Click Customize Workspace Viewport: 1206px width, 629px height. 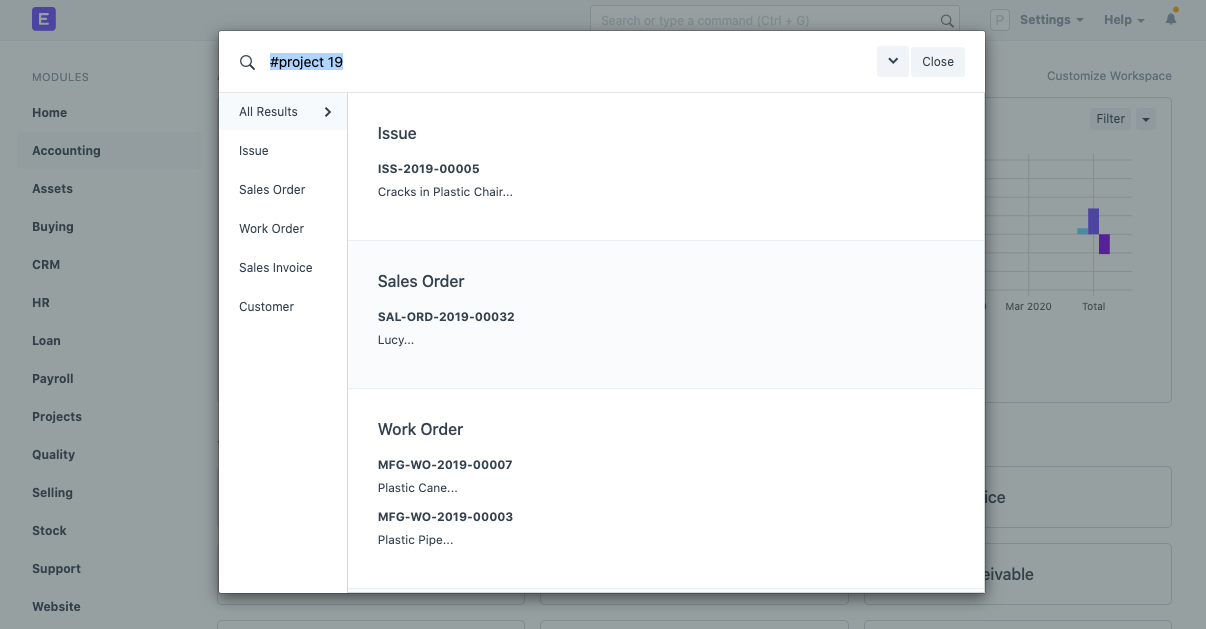(x=1108, y=75)
